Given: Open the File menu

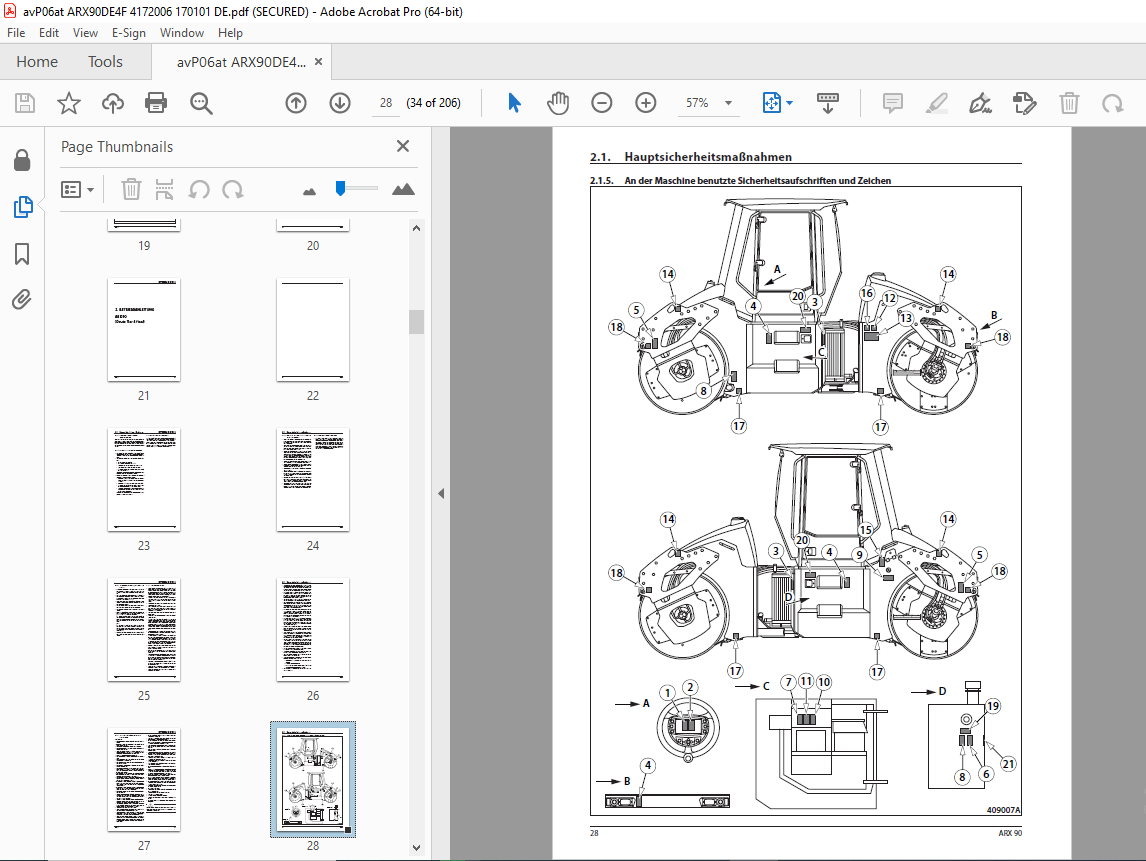Looking at the screenshot, I should click(16, 33).
